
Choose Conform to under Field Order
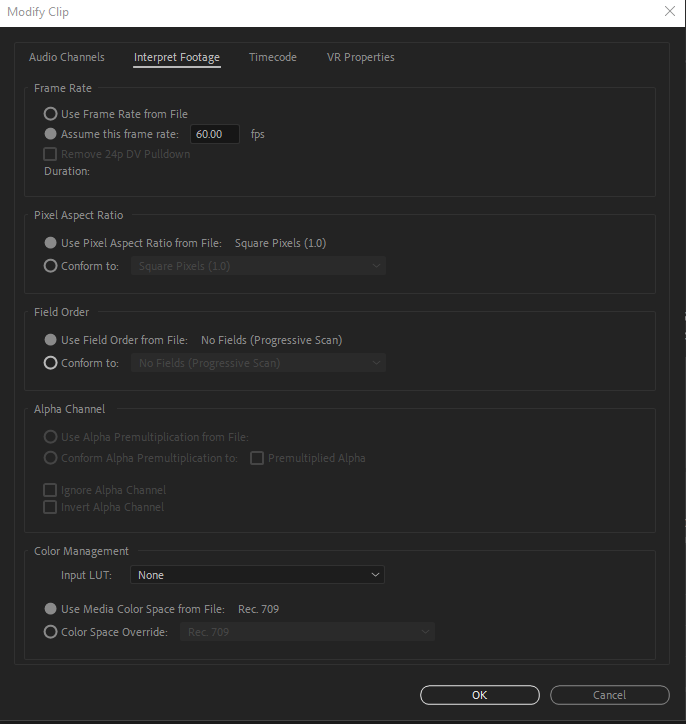(x=51, y=363)
